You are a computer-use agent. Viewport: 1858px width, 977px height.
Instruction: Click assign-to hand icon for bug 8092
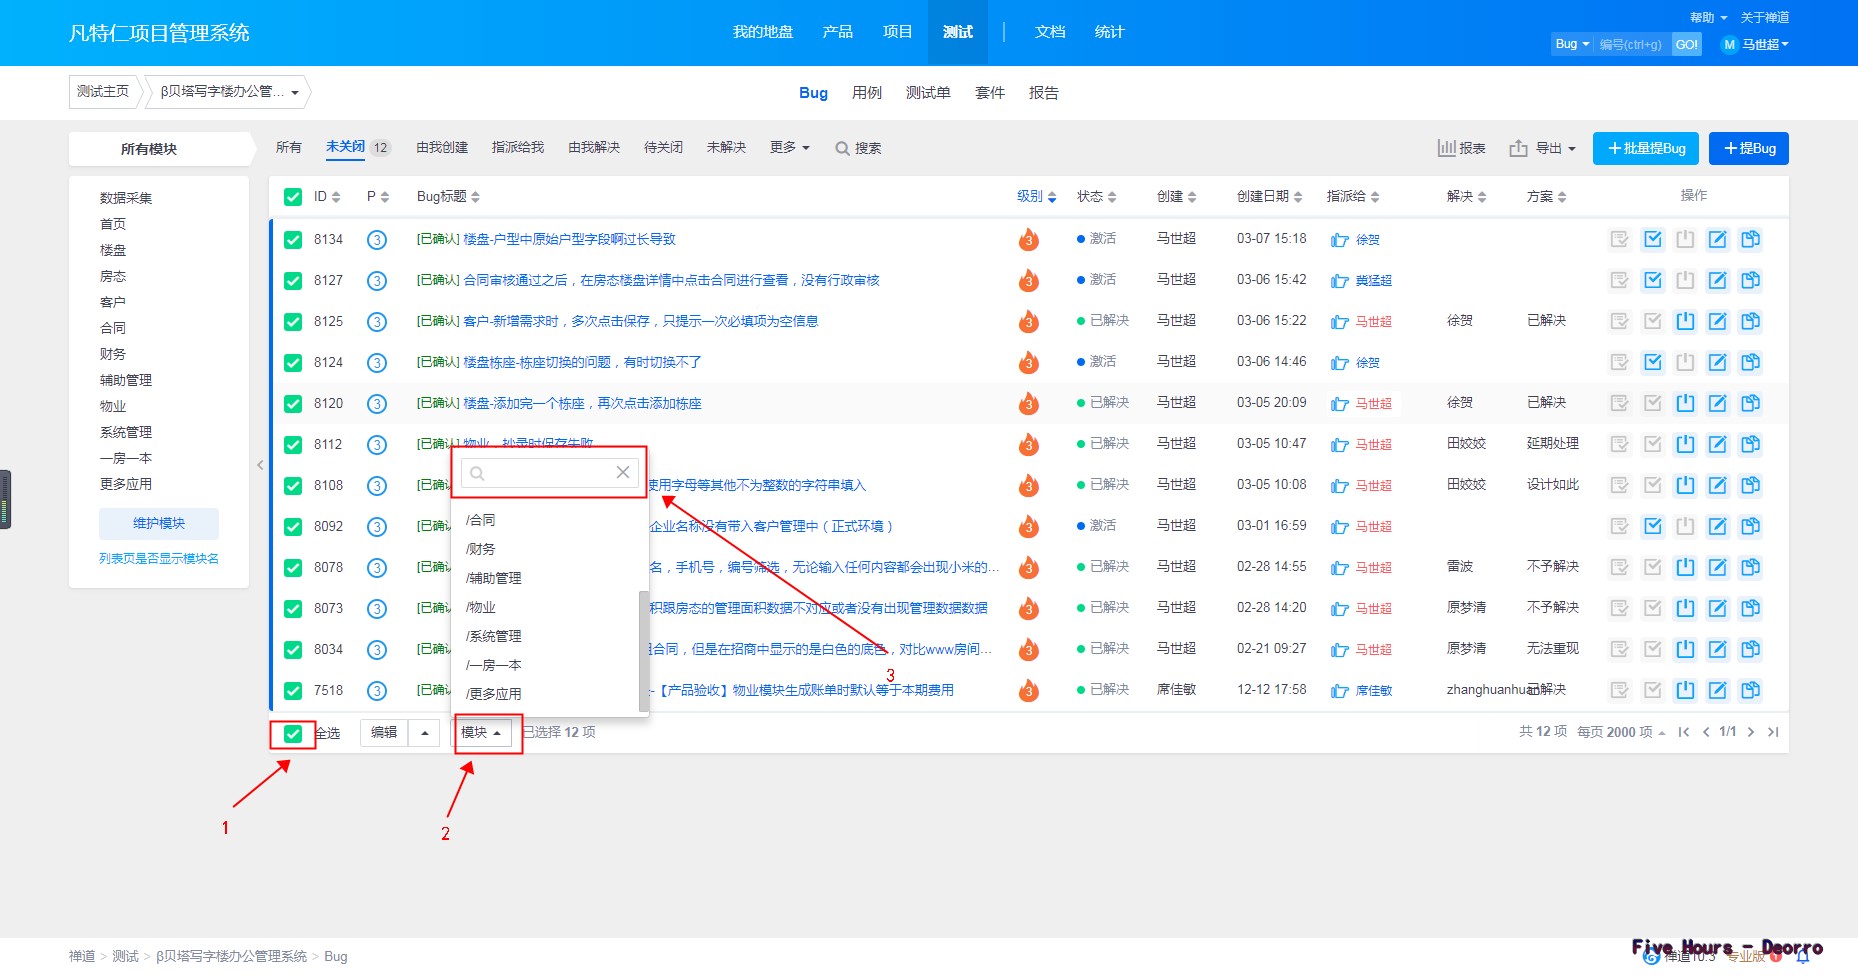tap(1340, 527)
